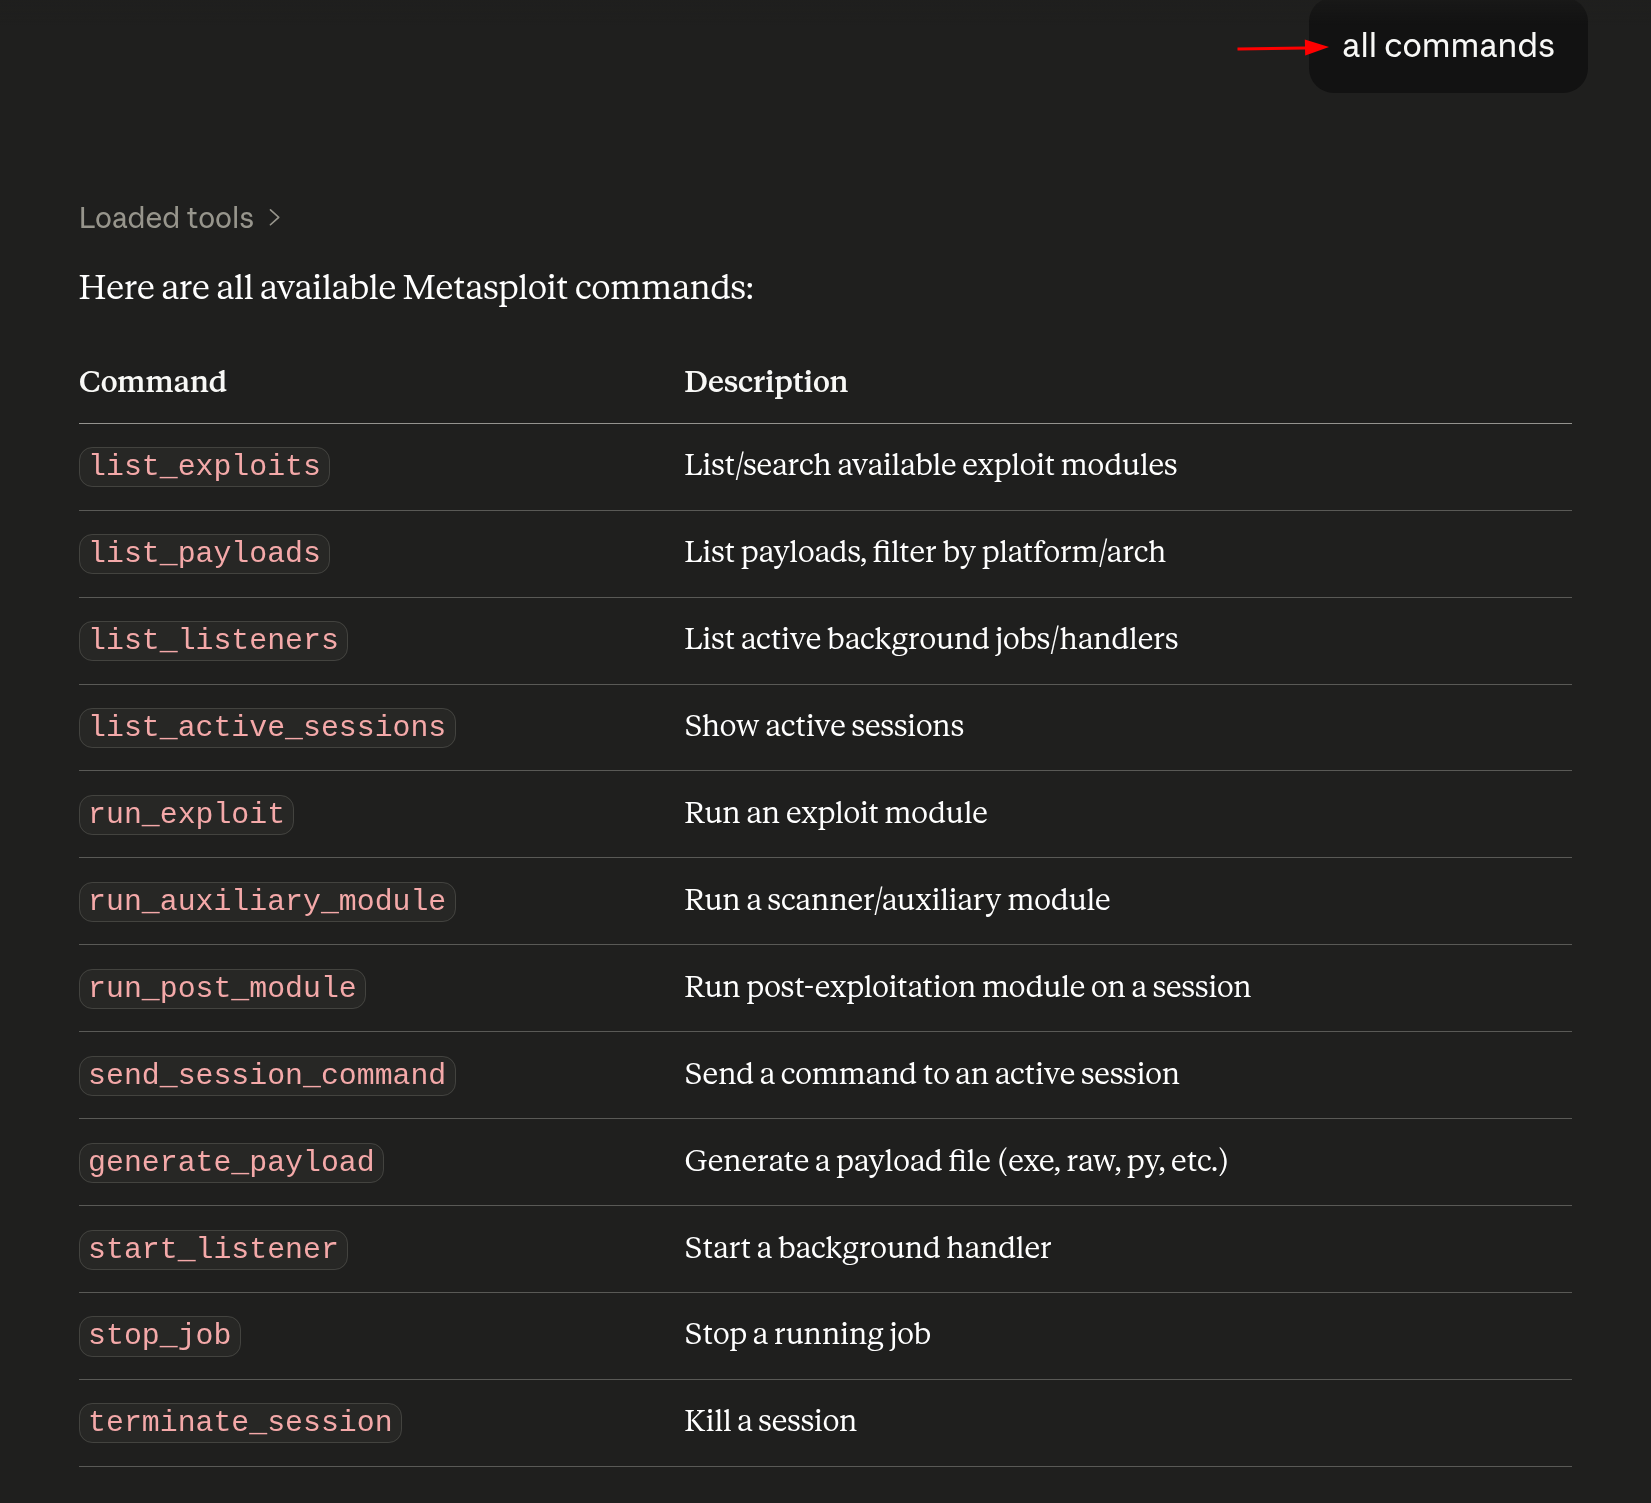The width and height of the screenshot is (1651, 1503).
Task: Click "Show active sessions" description
Action: click(x=824, y=726)
